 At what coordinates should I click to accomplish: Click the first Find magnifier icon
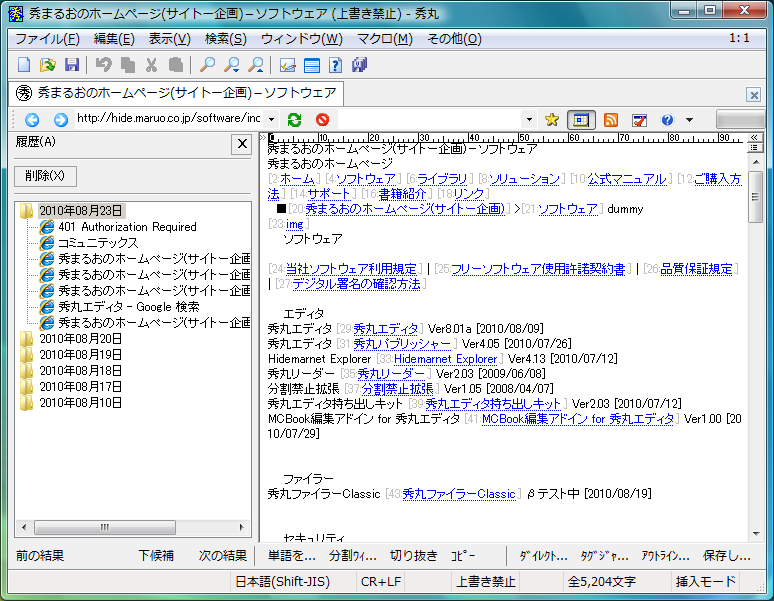tap(207, 65)
